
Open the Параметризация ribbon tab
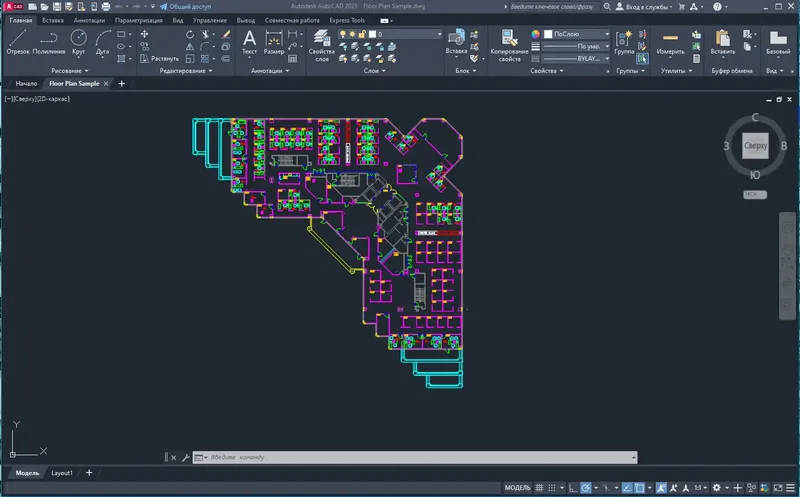click(139, 20)
